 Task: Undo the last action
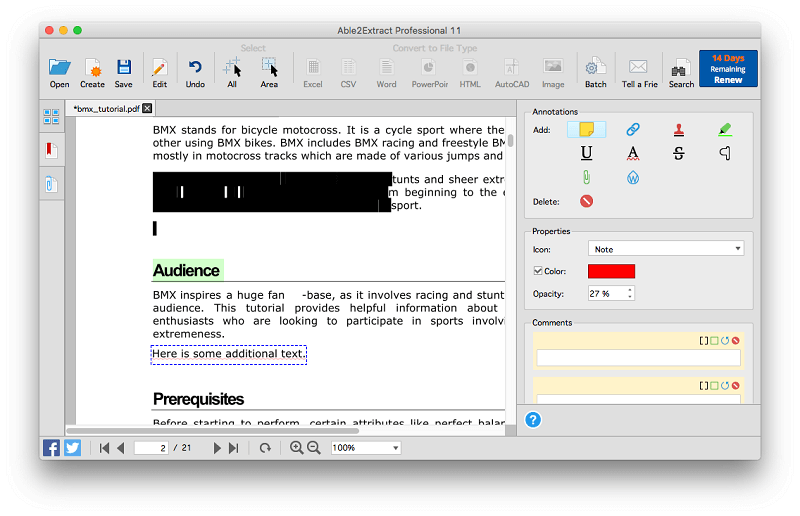pos(195,73)
